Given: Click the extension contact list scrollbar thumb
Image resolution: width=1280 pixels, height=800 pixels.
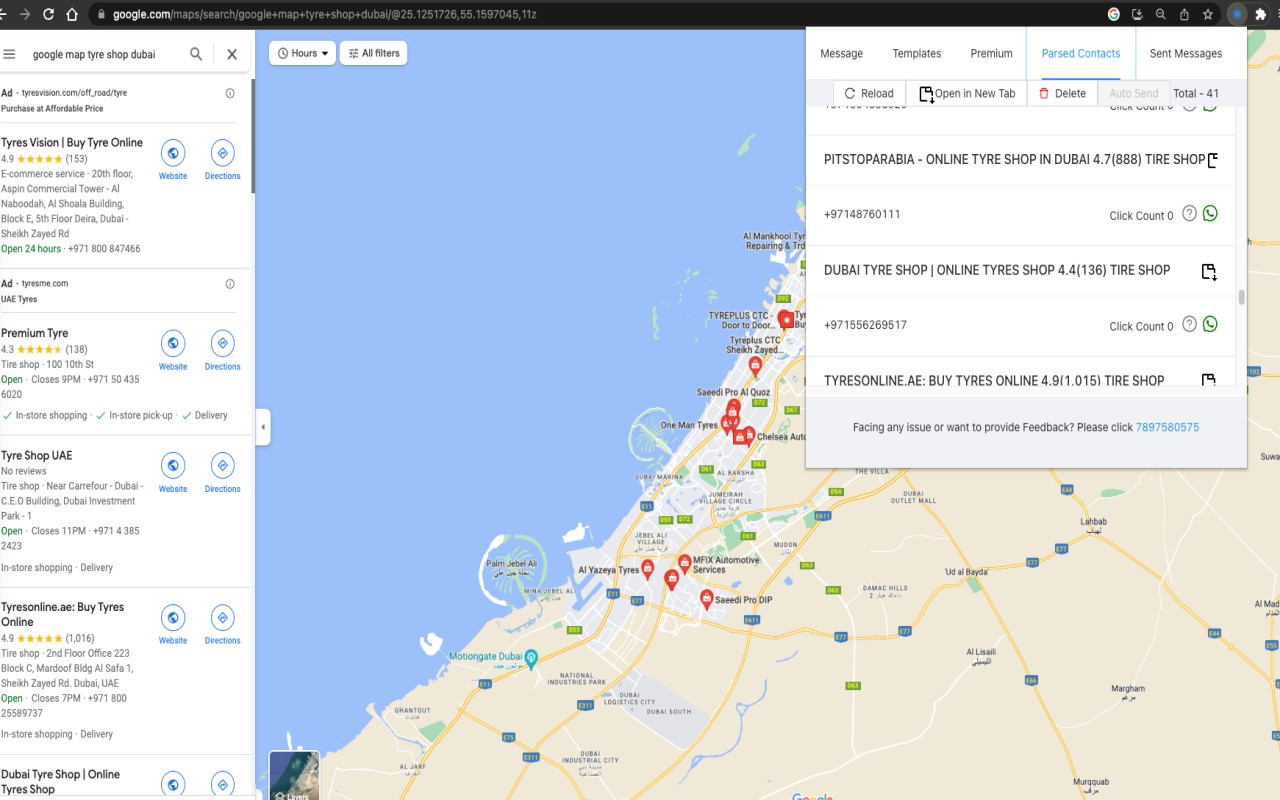Looking at the screenshot, I should tap(1242, 297).
